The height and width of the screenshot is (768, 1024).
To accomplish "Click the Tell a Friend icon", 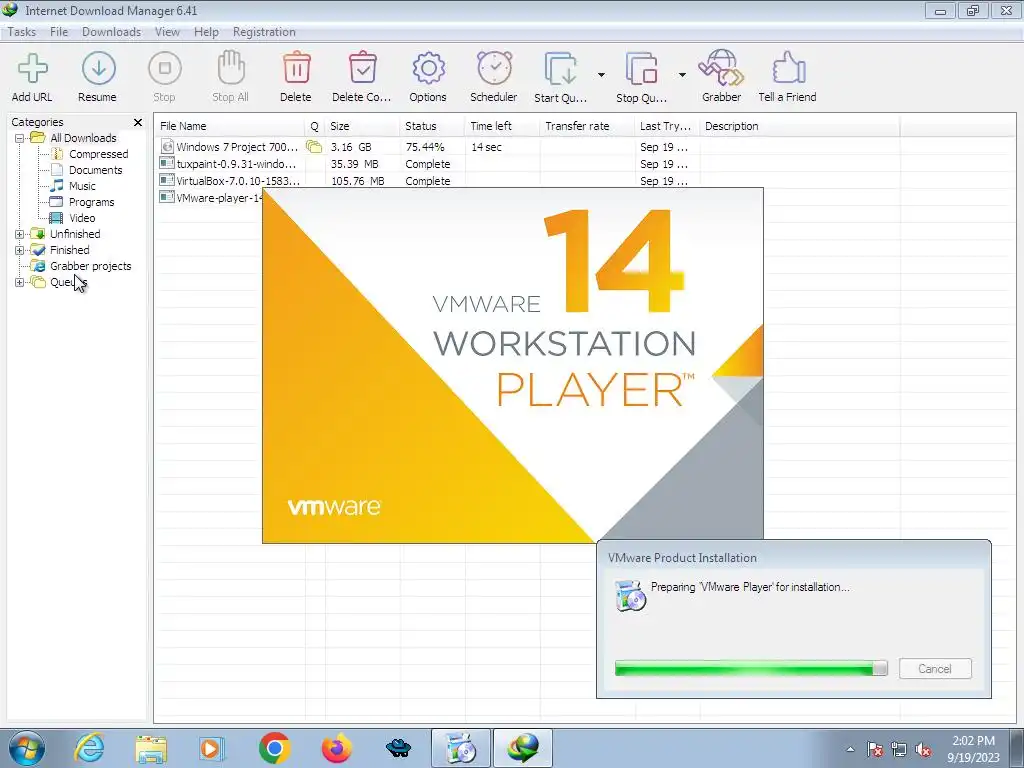I will 788,68.
